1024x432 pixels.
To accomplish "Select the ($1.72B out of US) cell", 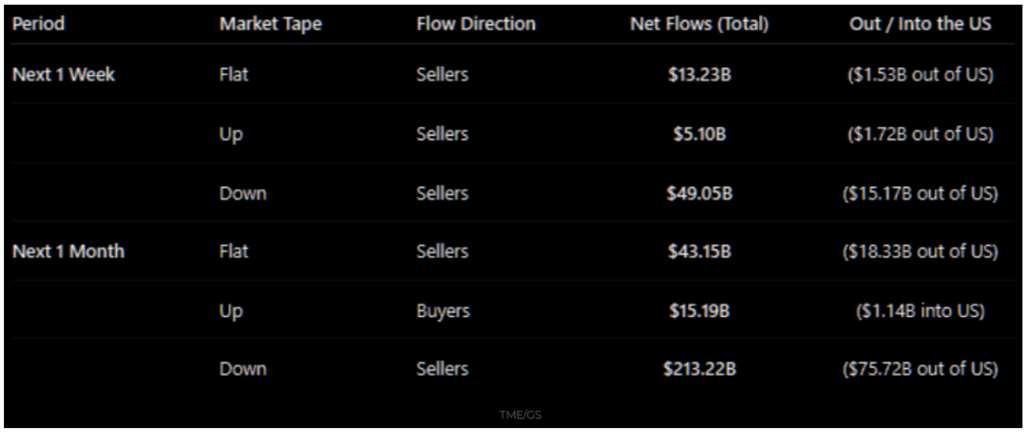I will (920, 134).
